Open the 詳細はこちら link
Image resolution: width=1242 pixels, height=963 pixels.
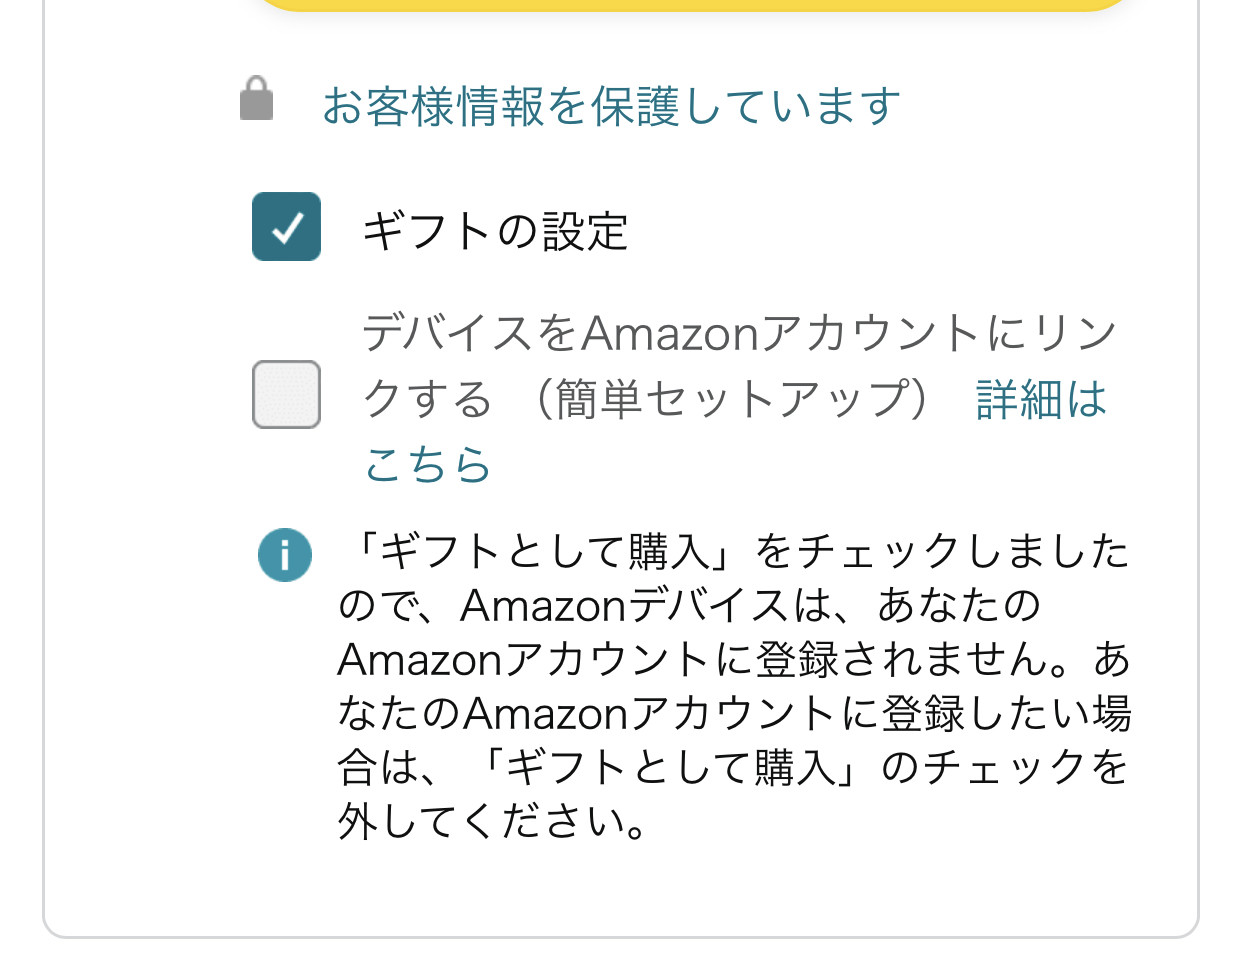pyautogui.click(x=1041, y=399)
